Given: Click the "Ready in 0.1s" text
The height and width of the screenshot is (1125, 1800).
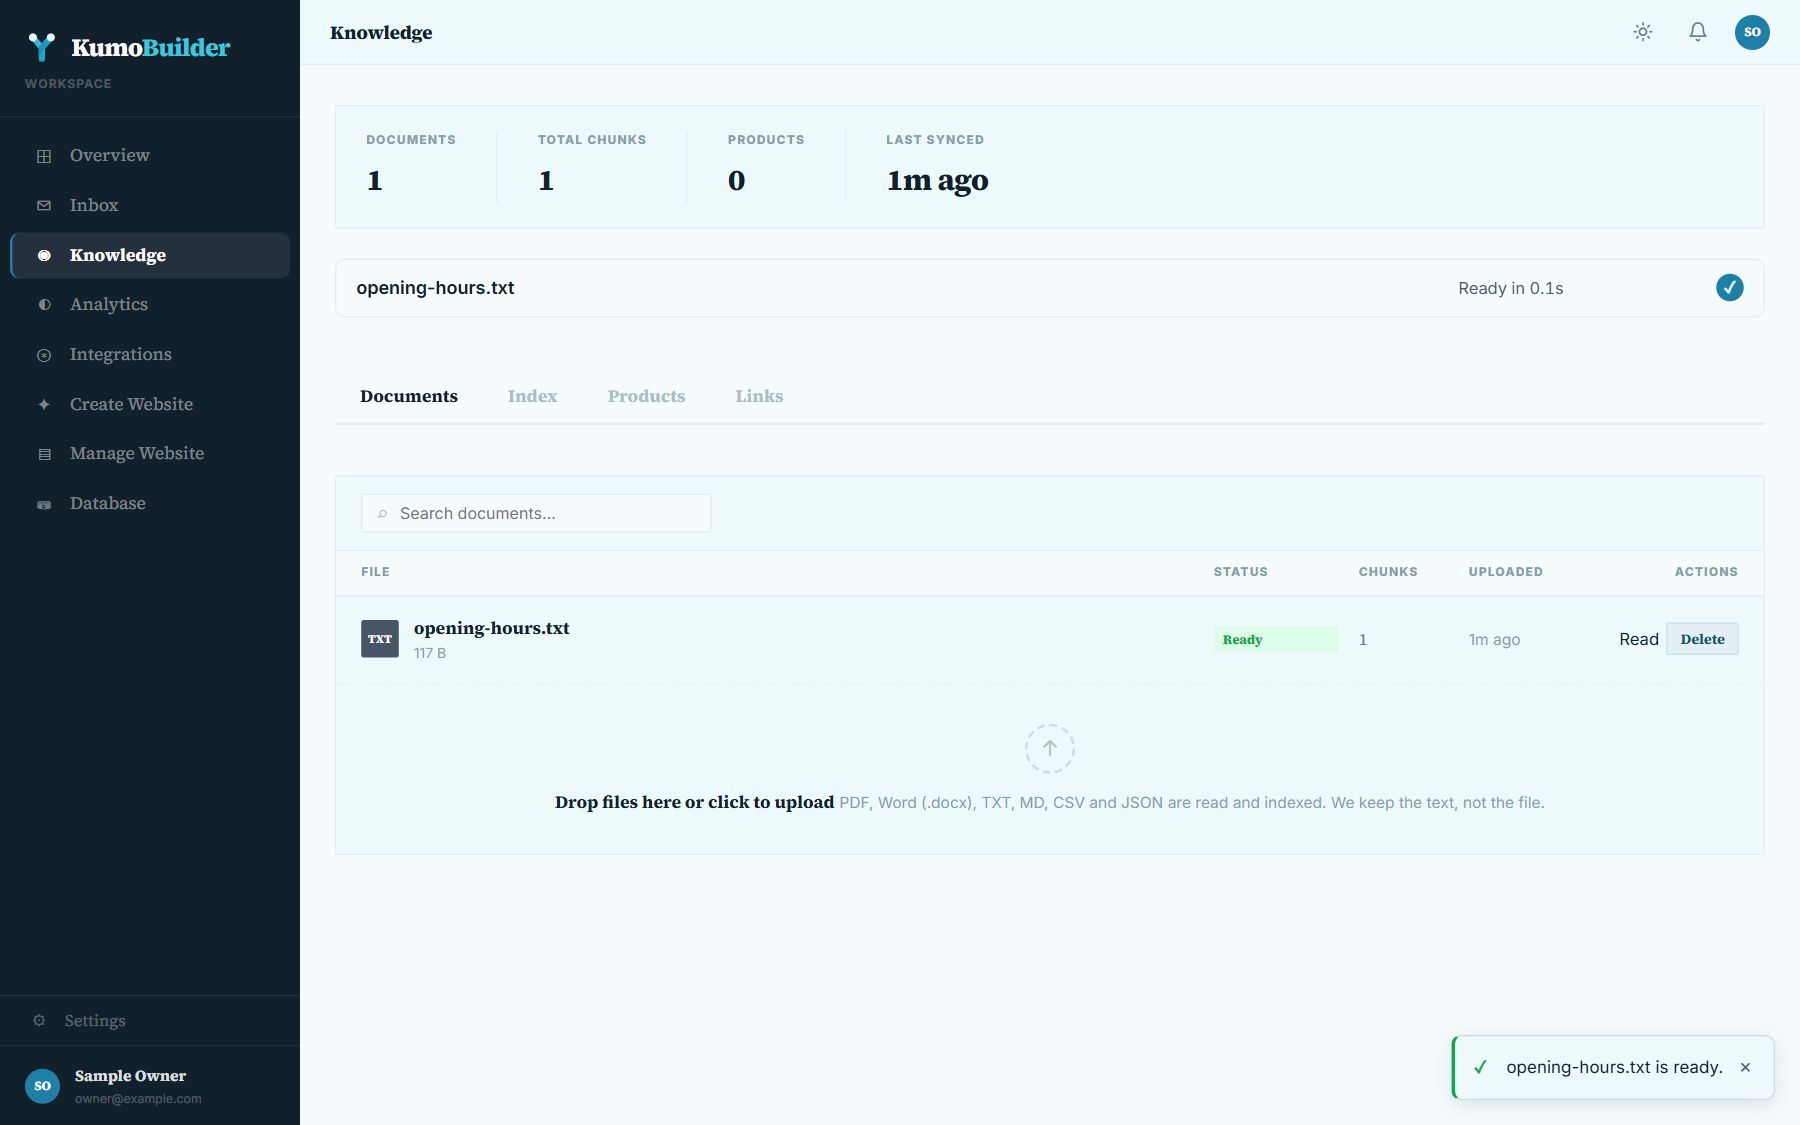Looking at the screenshot, I should pos(1510,288).
